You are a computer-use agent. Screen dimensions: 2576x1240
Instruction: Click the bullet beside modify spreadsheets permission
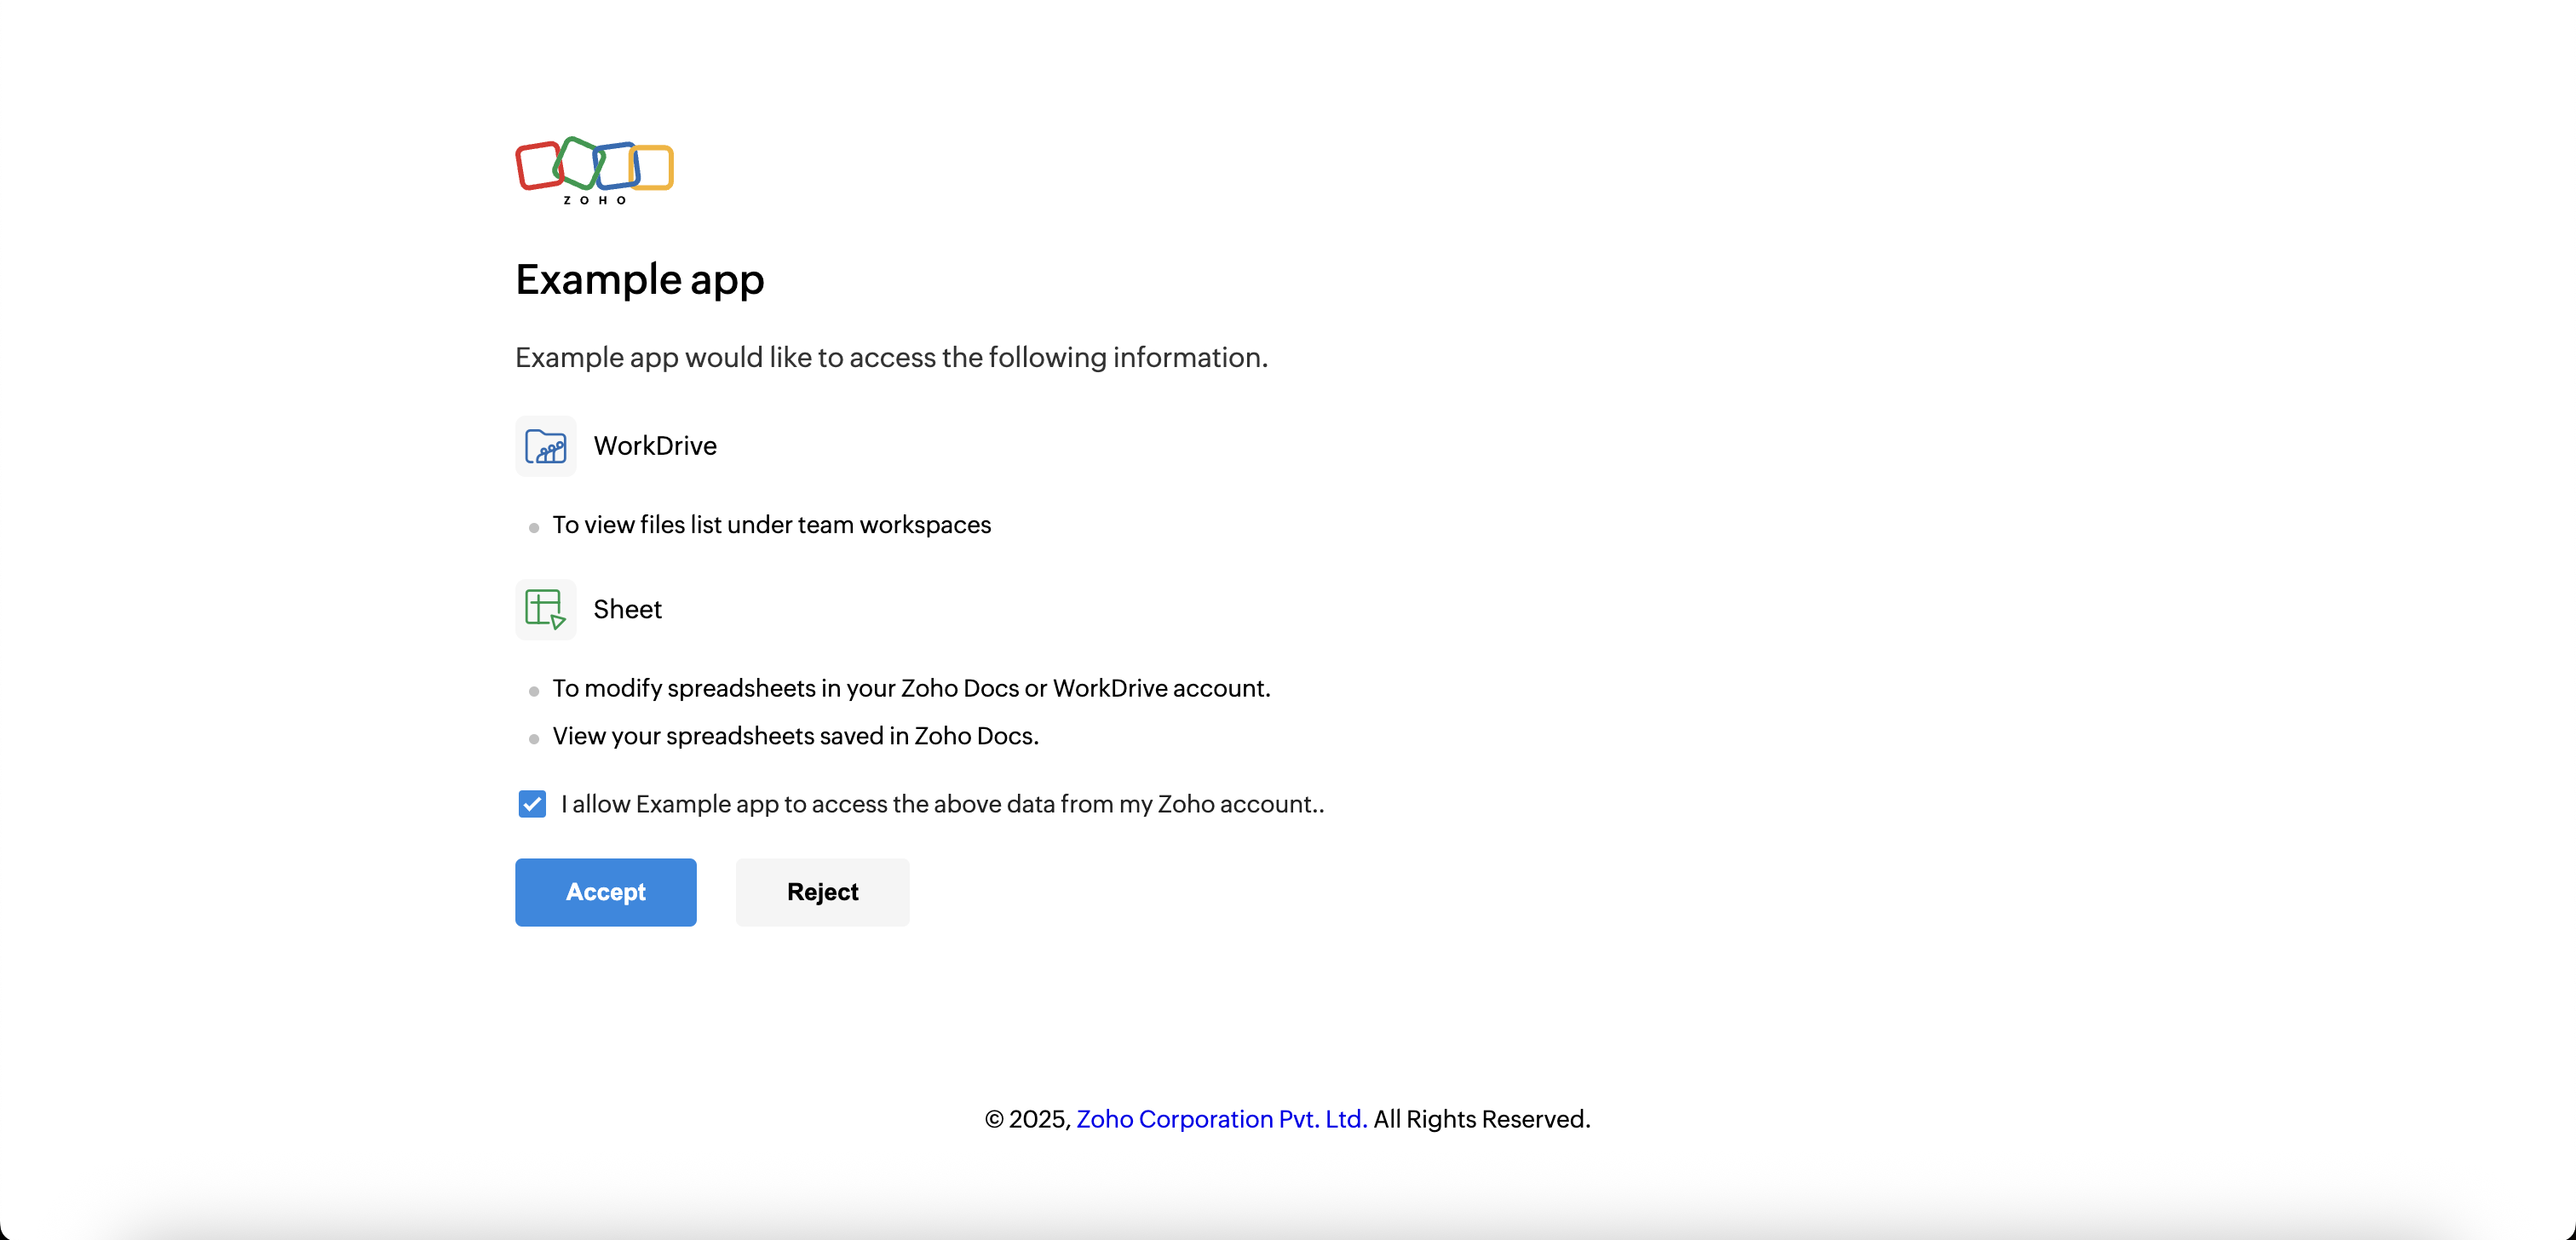click(x=534, y=691)
